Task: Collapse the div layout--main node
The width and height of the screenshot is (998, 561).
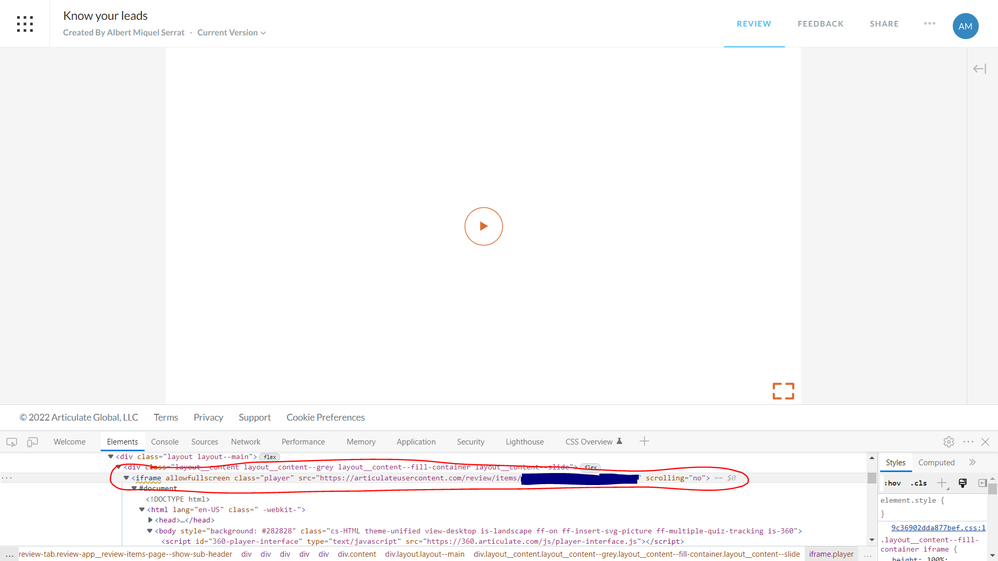Action: (x=111, y=457)
